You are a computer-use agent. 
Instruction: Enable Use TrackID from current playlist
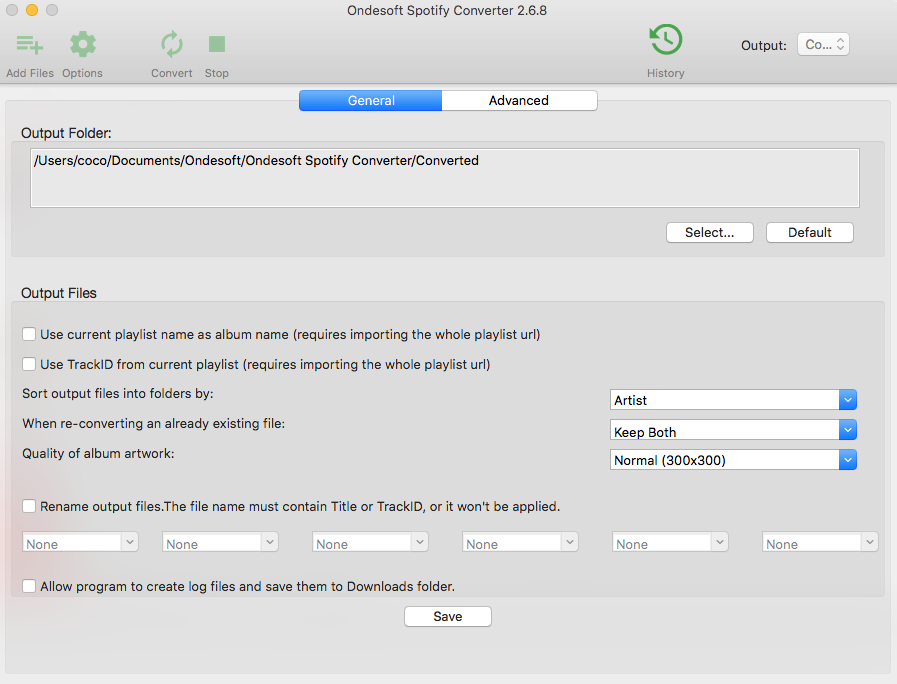click(x=29, y=364)
